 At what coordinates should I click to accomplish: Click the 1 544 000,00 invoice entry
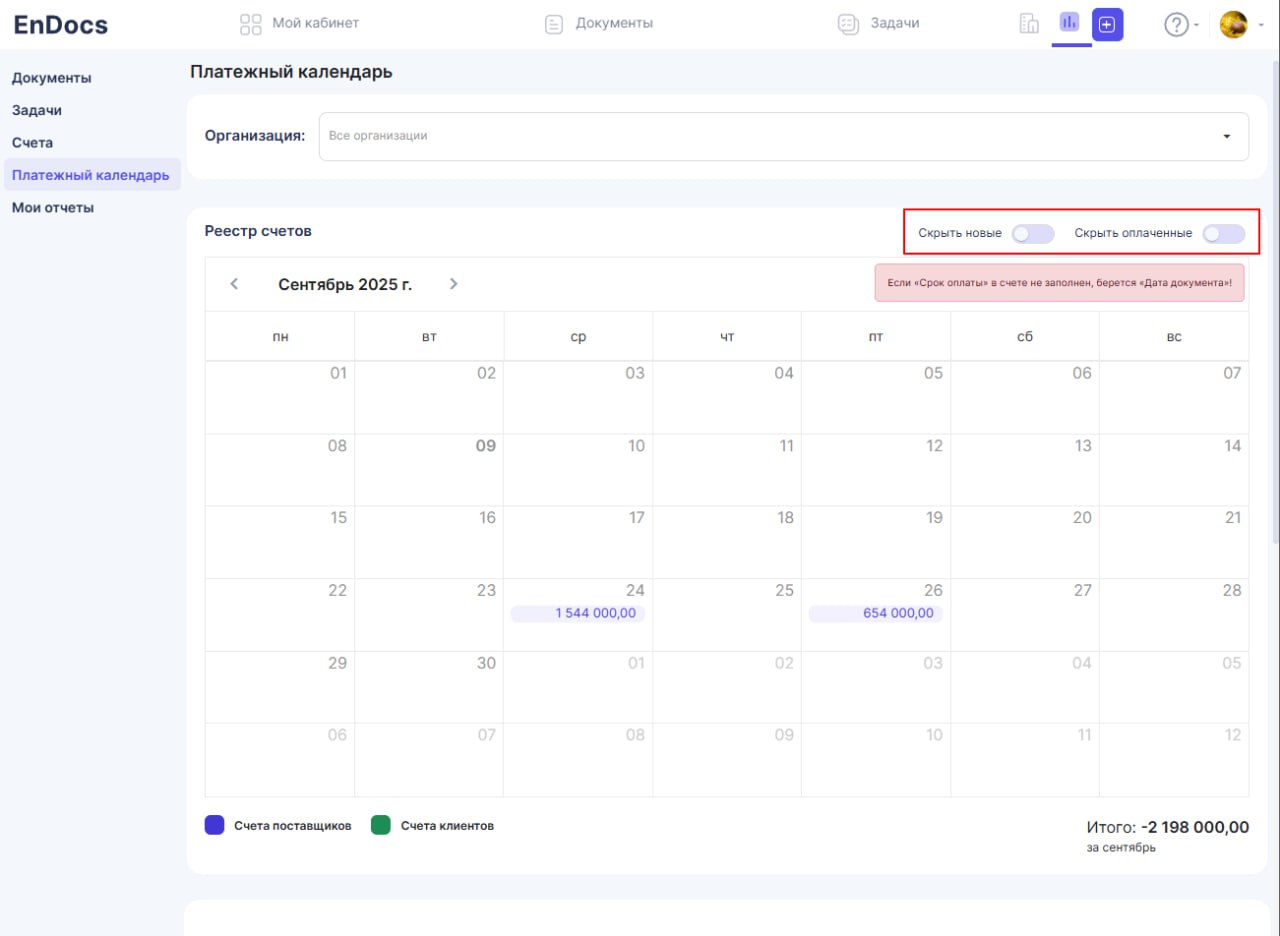click(578, 614)
